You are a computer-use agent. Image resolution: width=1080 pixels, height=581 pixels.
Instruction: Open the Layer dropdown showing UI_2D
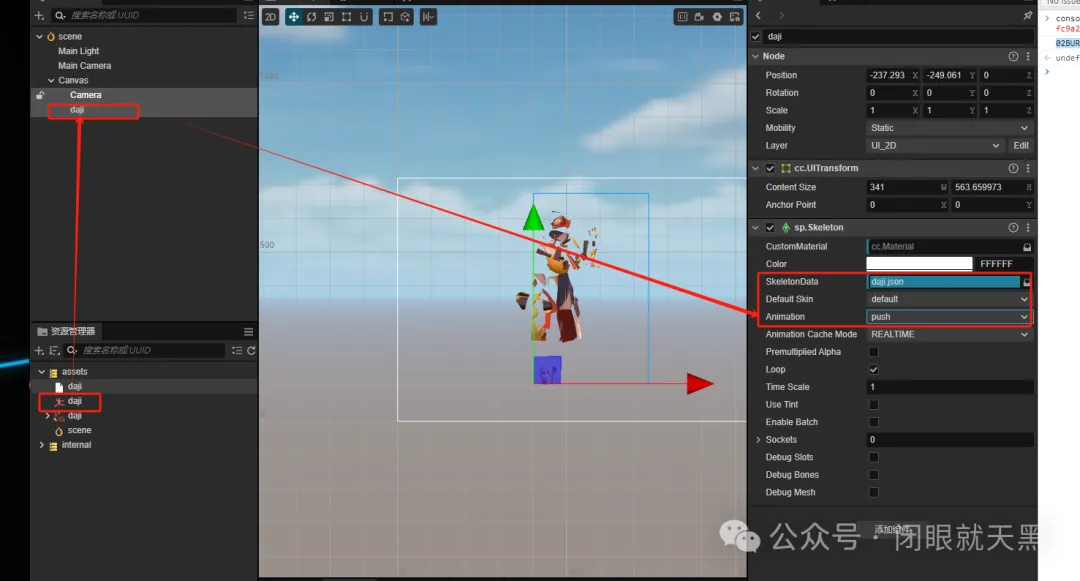(935, 146)
